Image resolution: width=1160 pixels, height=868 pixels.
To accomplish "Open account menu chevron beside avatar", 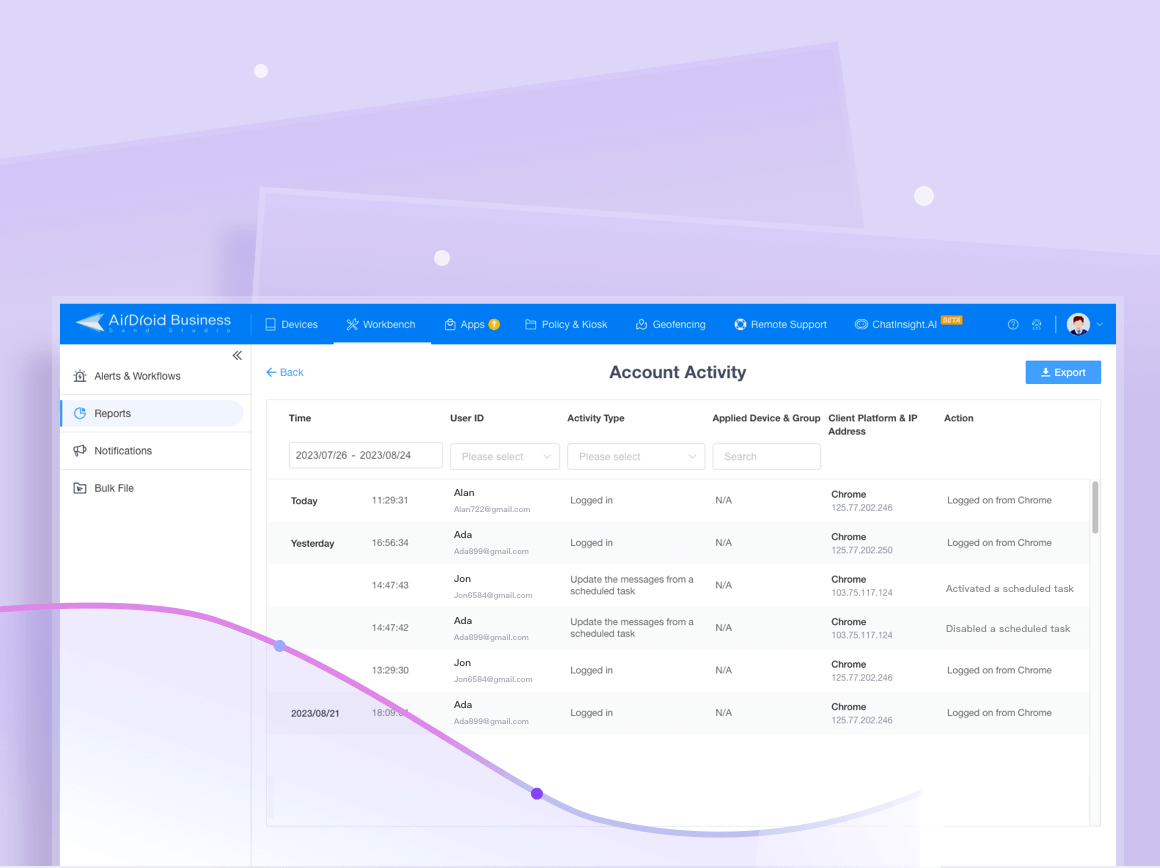I will pyautogui.click(x=1100, y=325).
